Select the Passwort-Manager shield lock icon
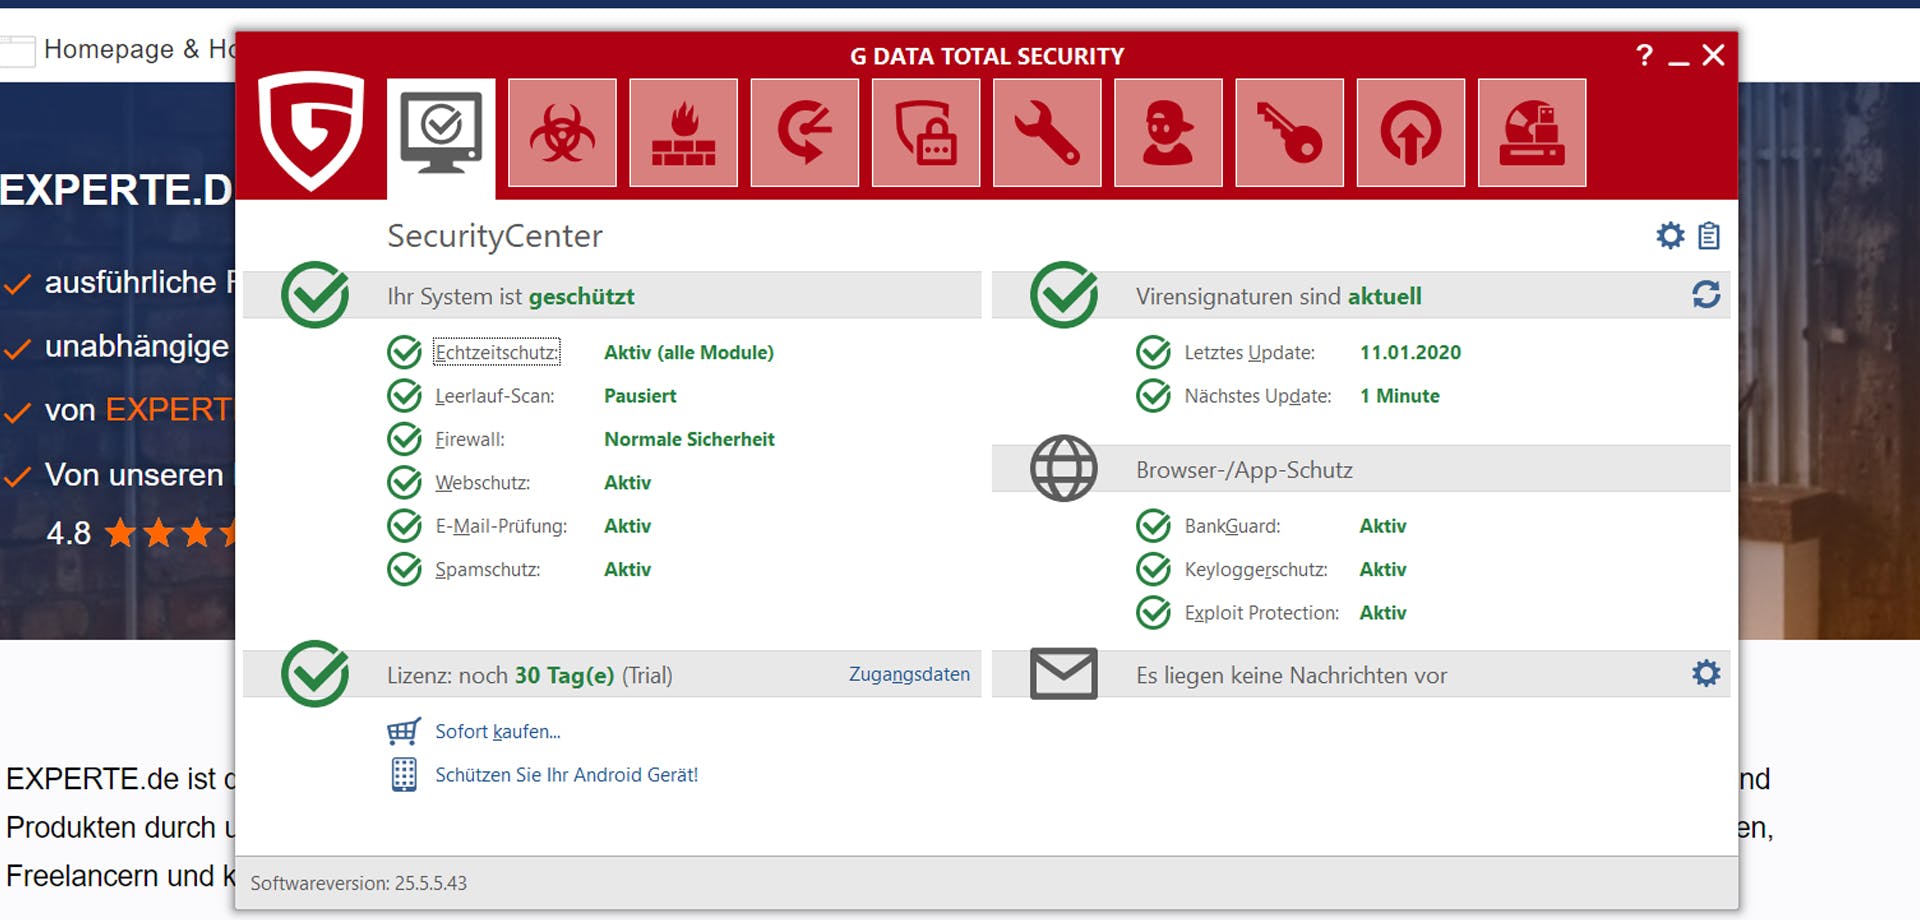Image resolution: width=1920 pixels, height=920 pixels. pyautogui.click(x=925, y=131)
